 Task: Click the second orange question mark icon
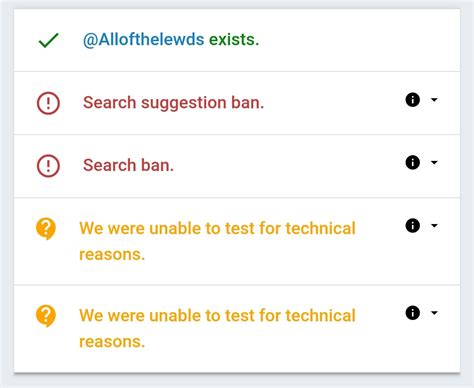click(x=46, y=316)
